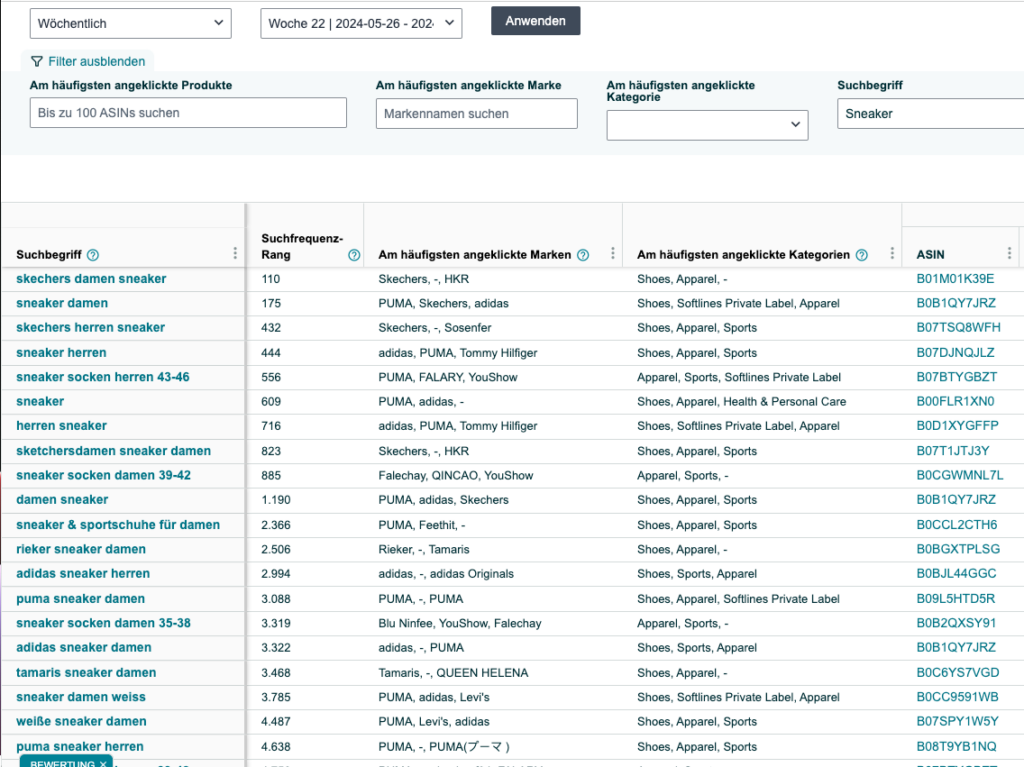Open ASIN B0B2QXSY91
Screen dimensions: 1024x767
tap(956, 623)
